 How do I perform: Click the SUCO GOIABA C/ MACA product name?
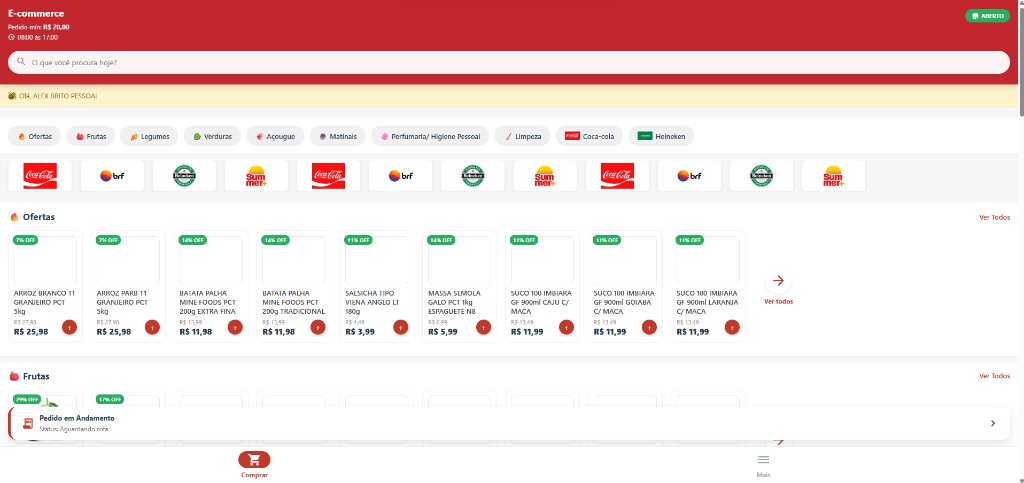624,302
